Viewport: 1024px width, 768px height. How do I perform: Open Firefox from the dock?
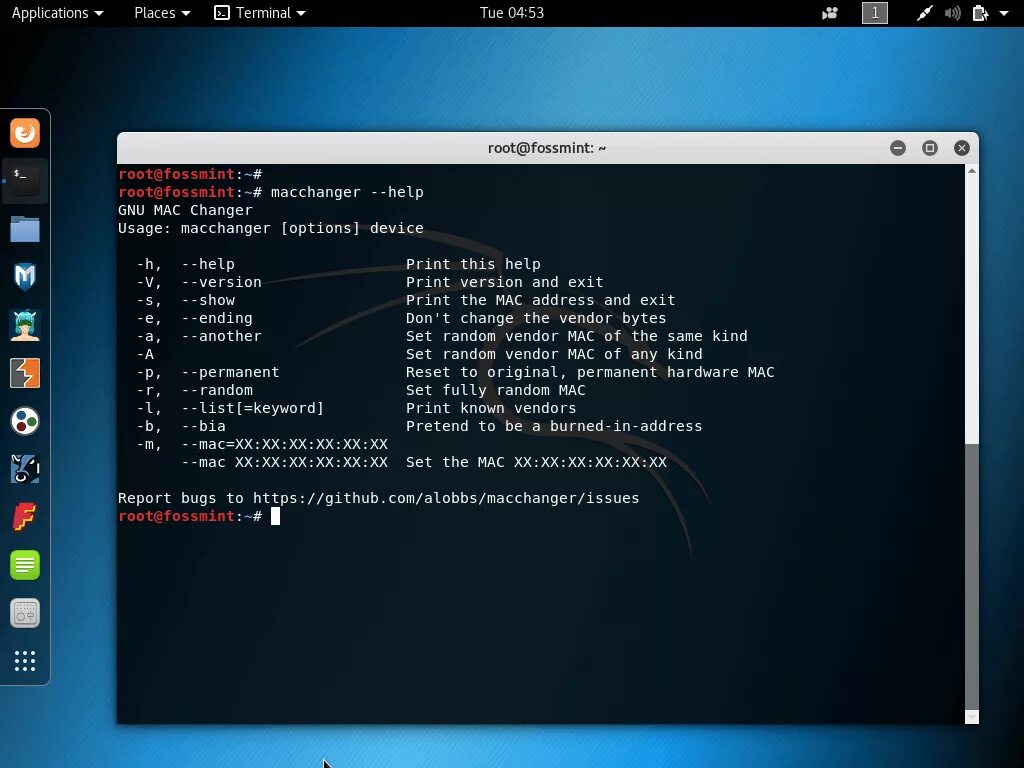coord(25,133)
